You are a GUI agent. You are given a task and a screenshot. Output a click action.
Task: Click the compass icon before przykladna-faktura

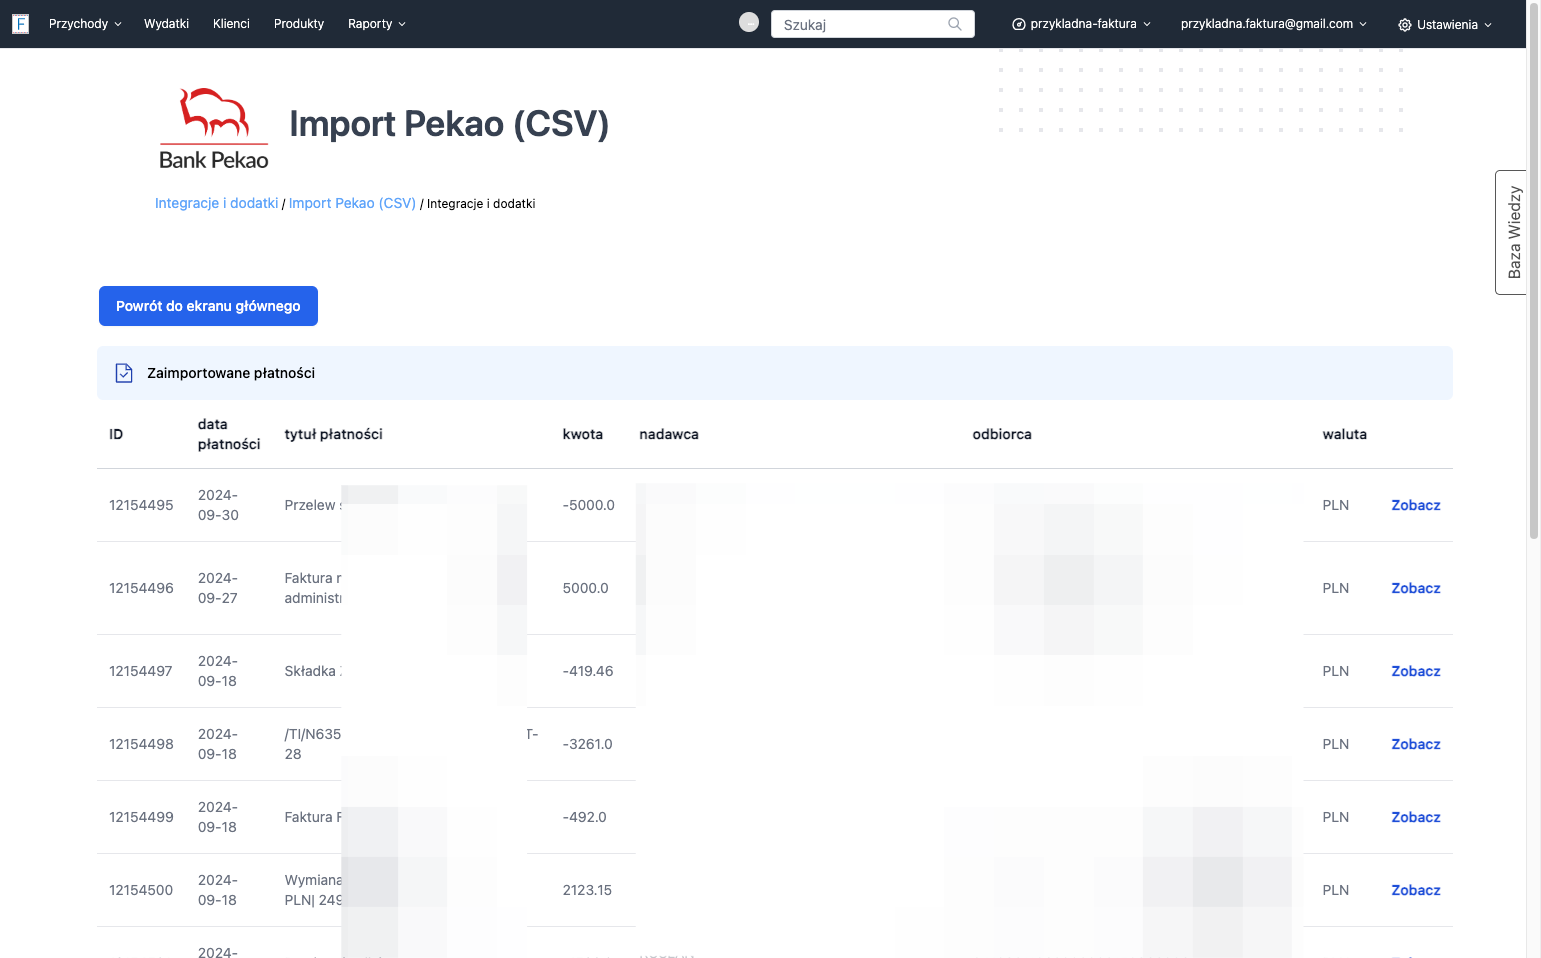[1019, 24]
